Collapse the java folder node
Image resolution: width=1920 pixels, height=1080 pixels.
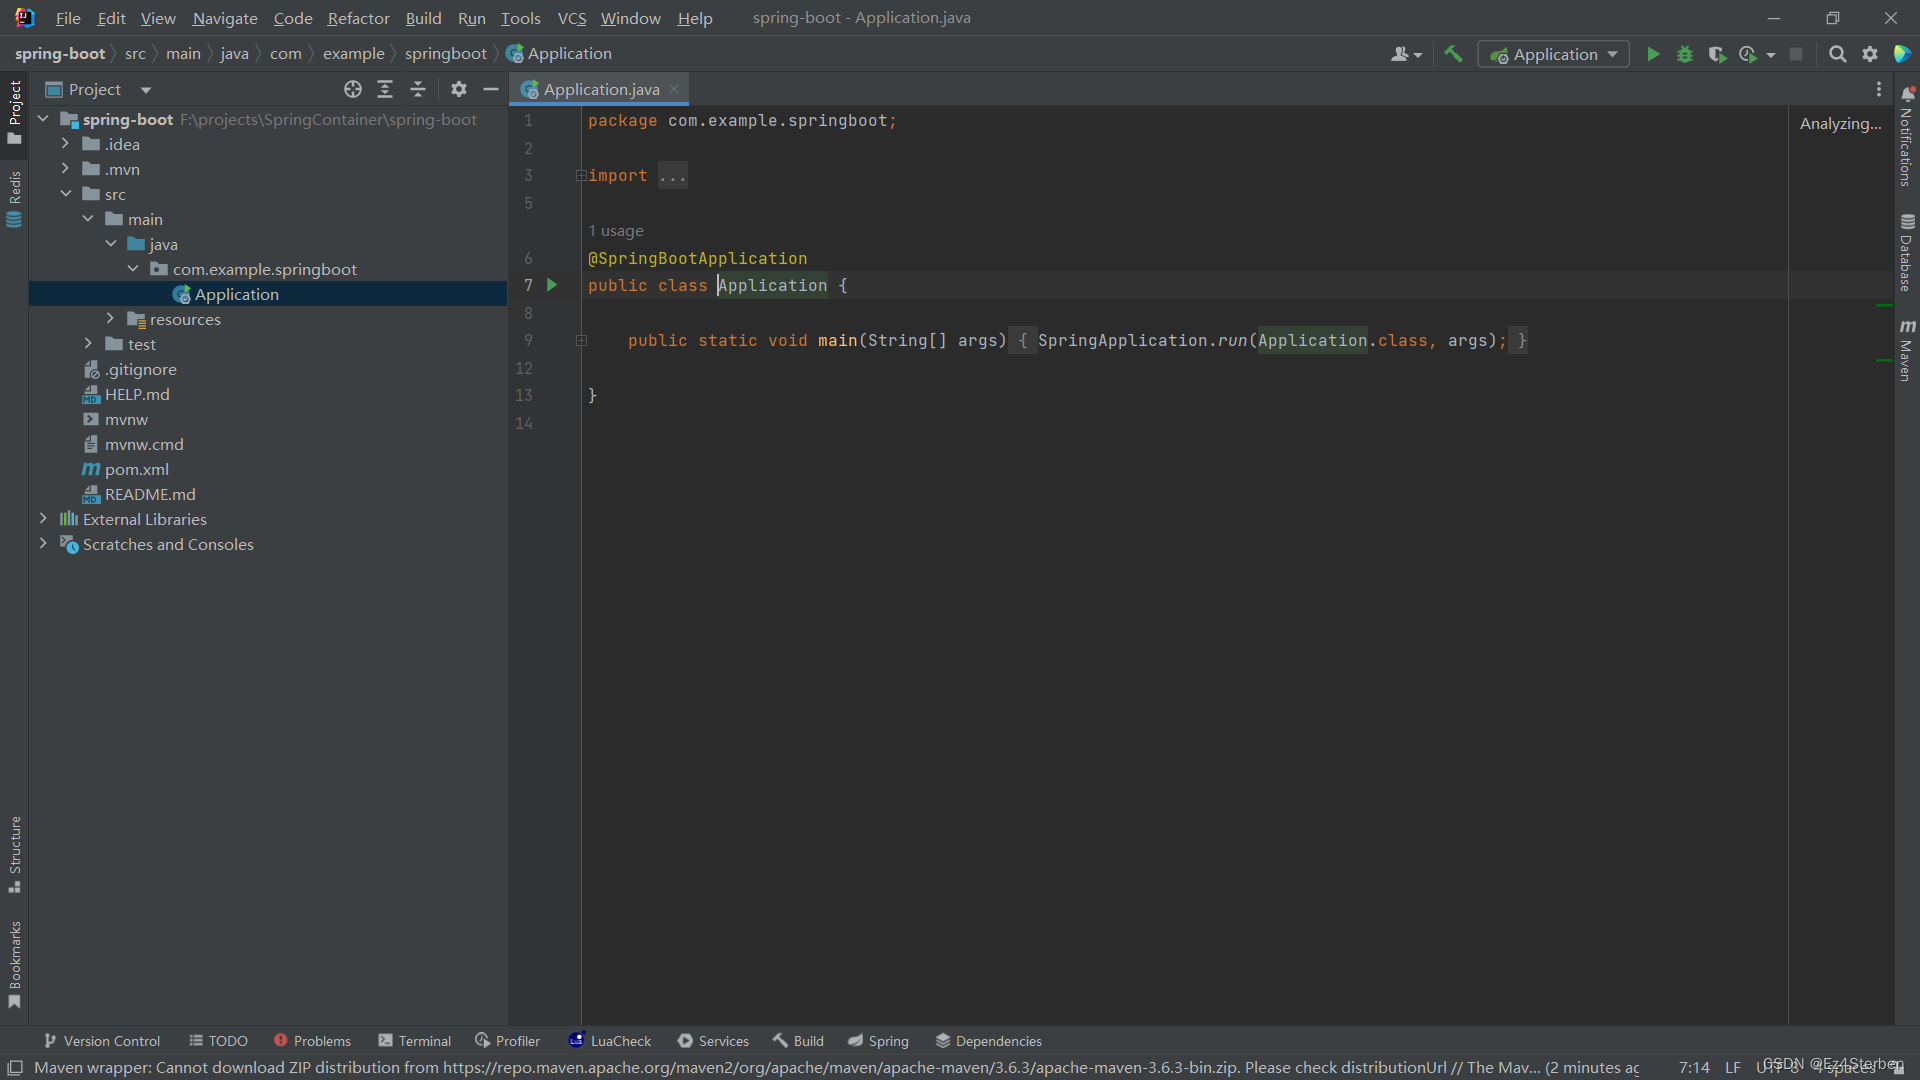click(110, 244)
